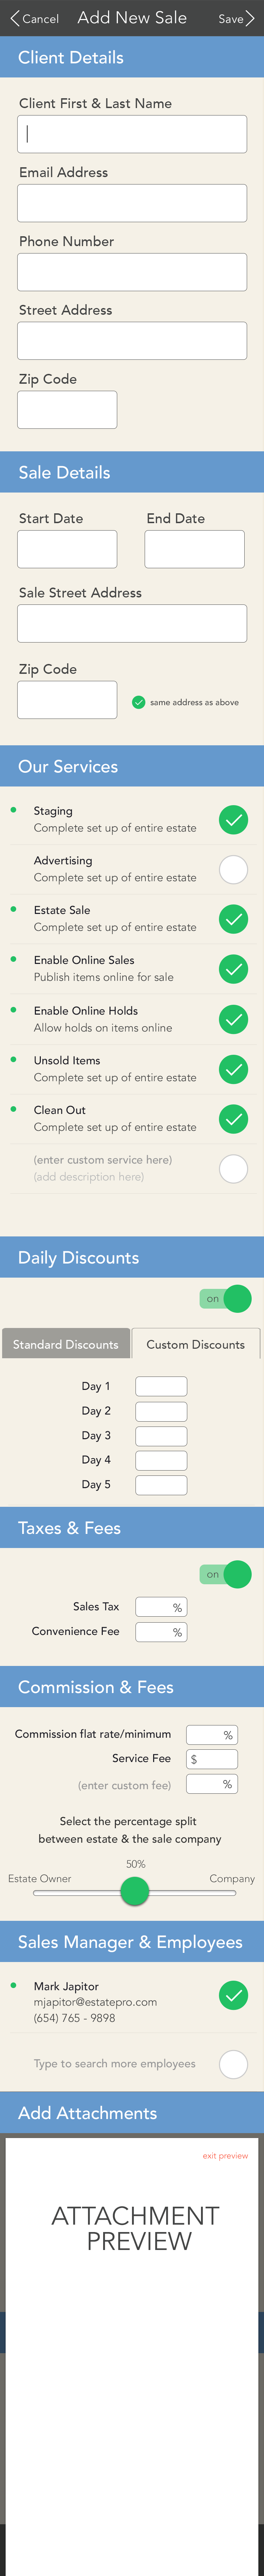Image resolution: width=264 pixels, height=2576 pixels.
Task: Uncheck the Staging service checkmark
Action: pyautogui.click(x=233, y=820)
